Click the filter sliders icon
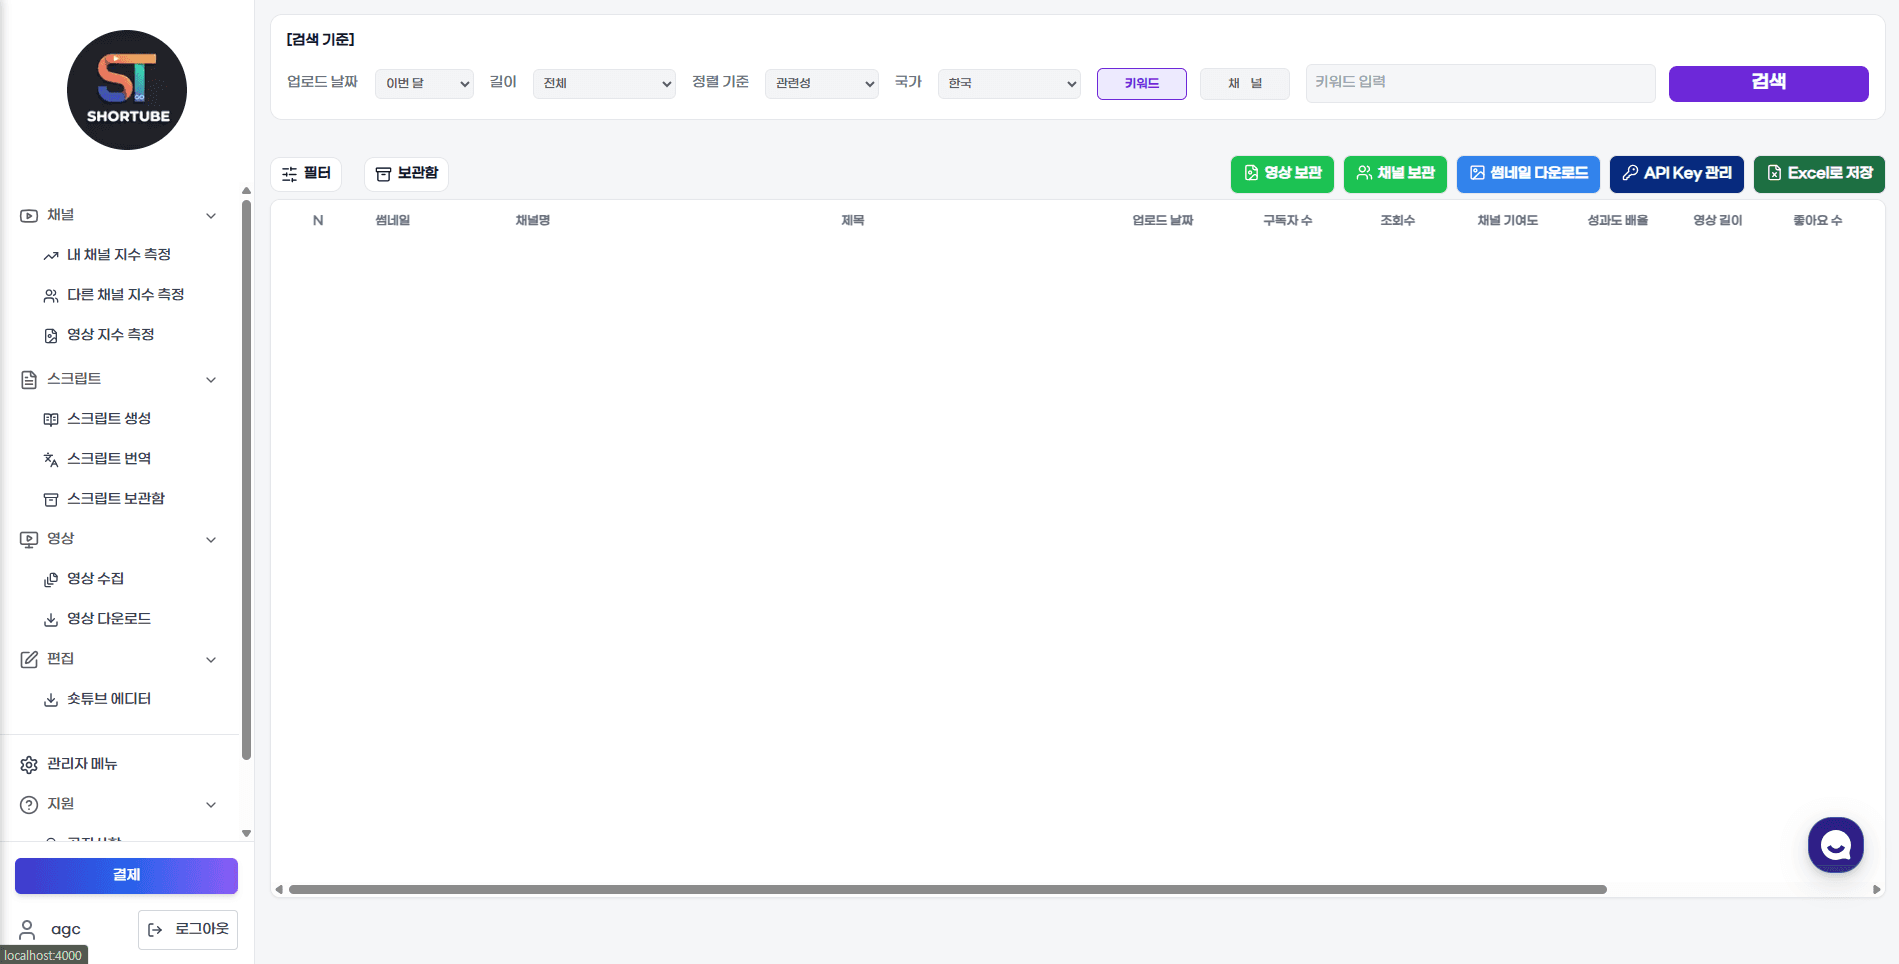The height and width of the screenshot is (964, 1899). click(x=290, y=174)
